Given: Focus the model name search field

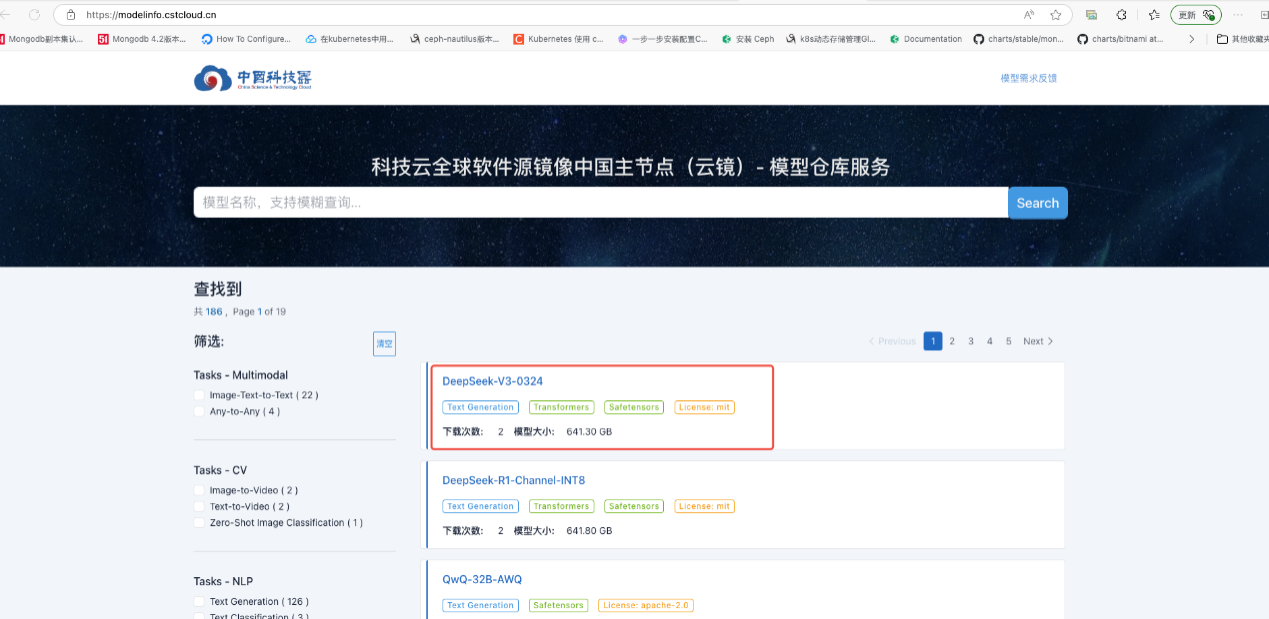Looking at the screenshot, I should (x=600, y=203).
